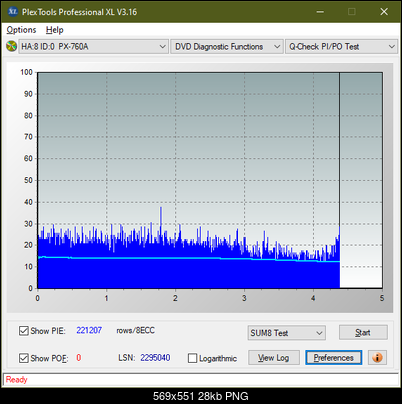Expand the DVD Diagnostic Functions dropdown
The height and width of the screenshot is (404, 402).
point(227,47)
